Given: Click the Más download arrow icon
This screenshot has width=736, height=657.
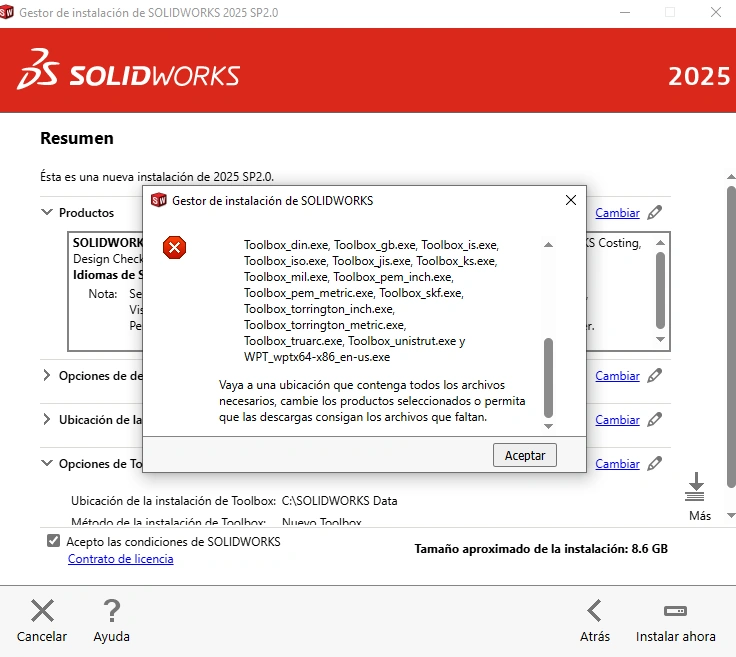Looking at the screenshot, I should coord(695,487).
